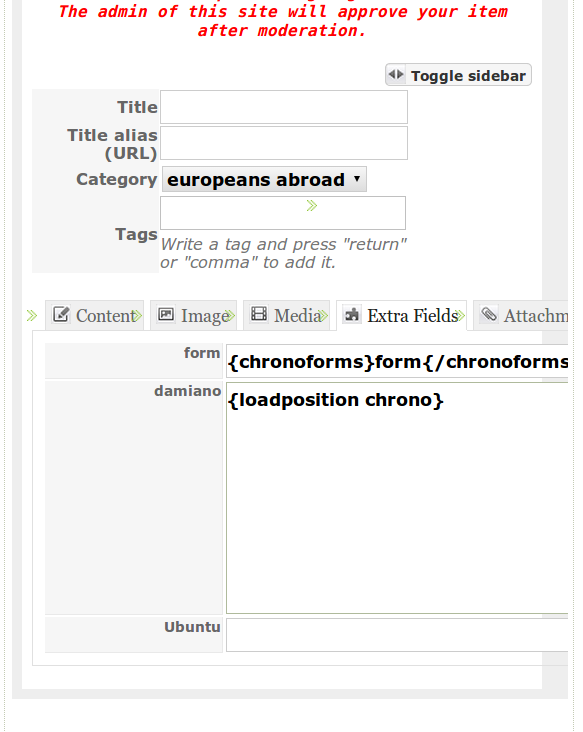Click green double arrow inside Tags field
The height and width of the screenshot is (732, 583).
pyautogui.click(x=312, y=205)
